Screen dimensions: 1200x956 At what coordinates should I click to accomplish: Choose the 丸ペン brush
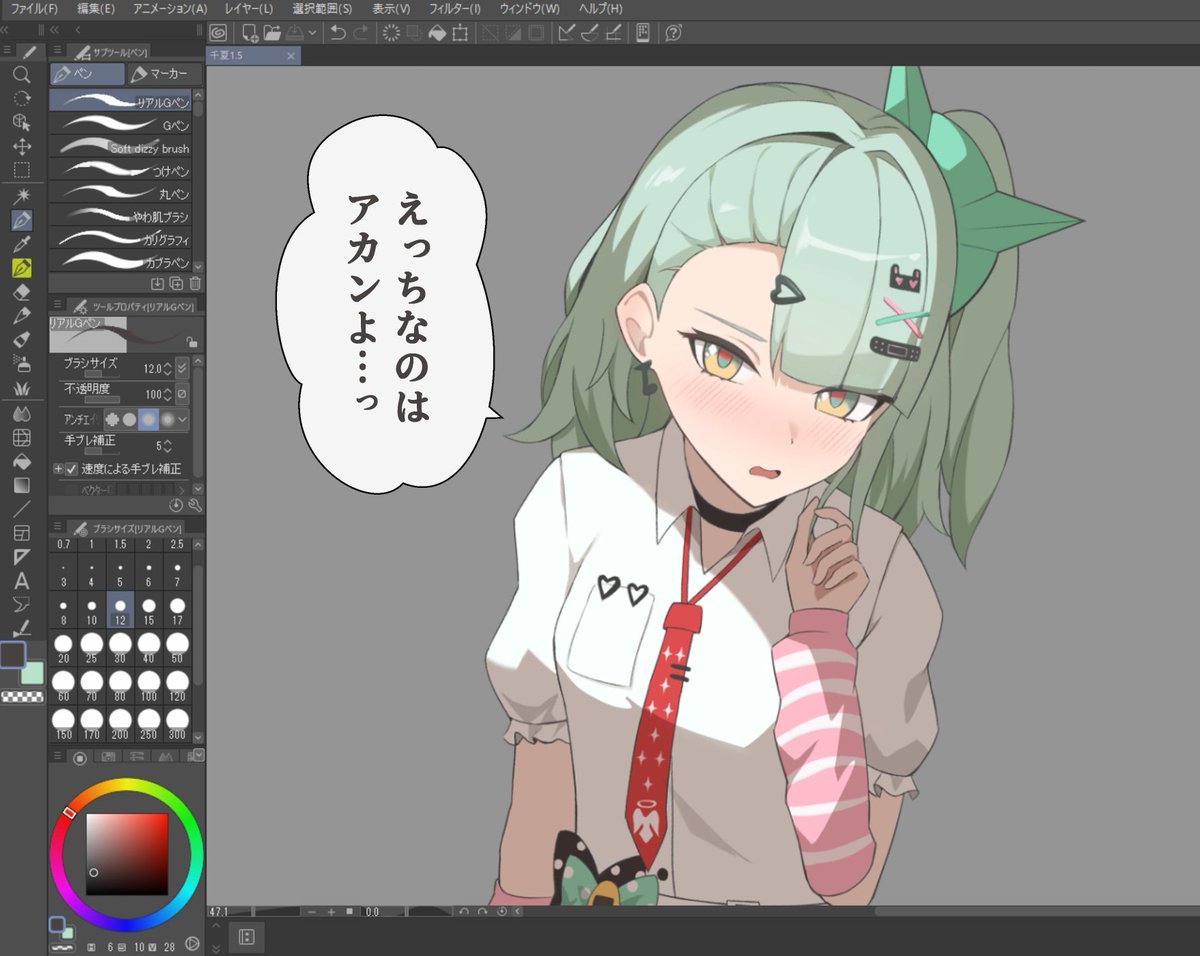(x=120, y=193)
